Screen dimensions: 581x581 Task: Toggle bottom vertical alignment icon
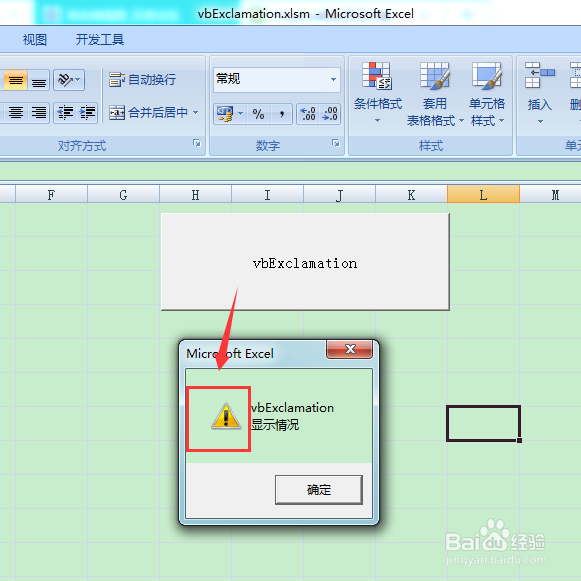[x=39, y=80]
